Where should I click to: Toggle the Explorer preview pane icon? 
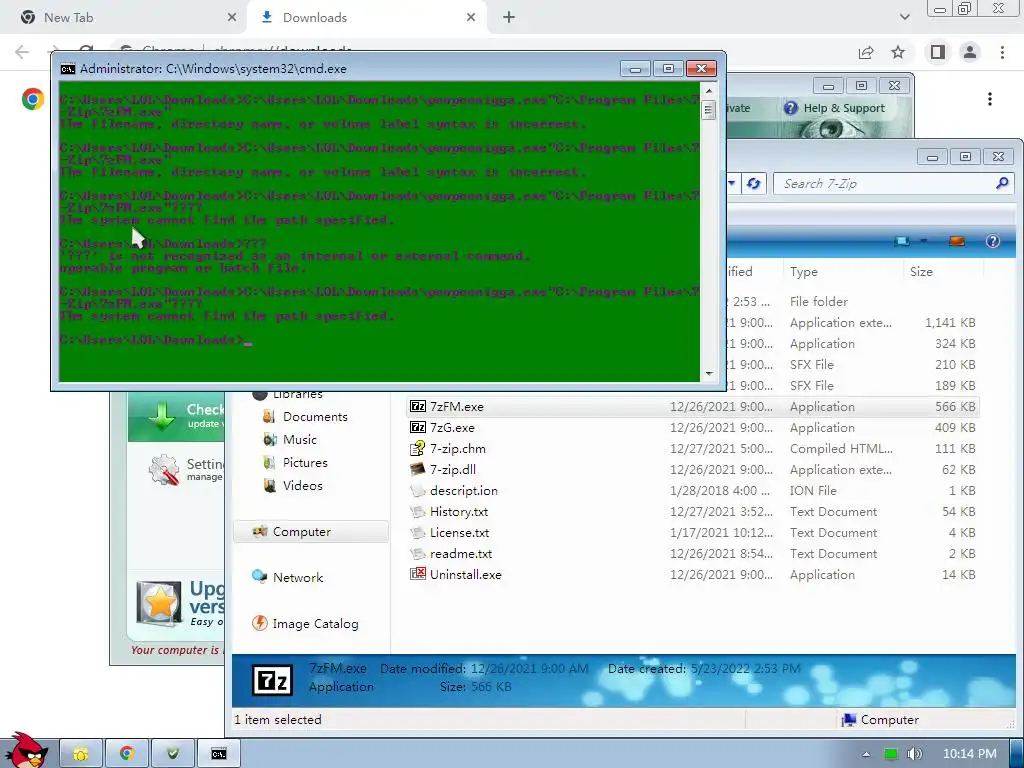[x=957, y=242]
